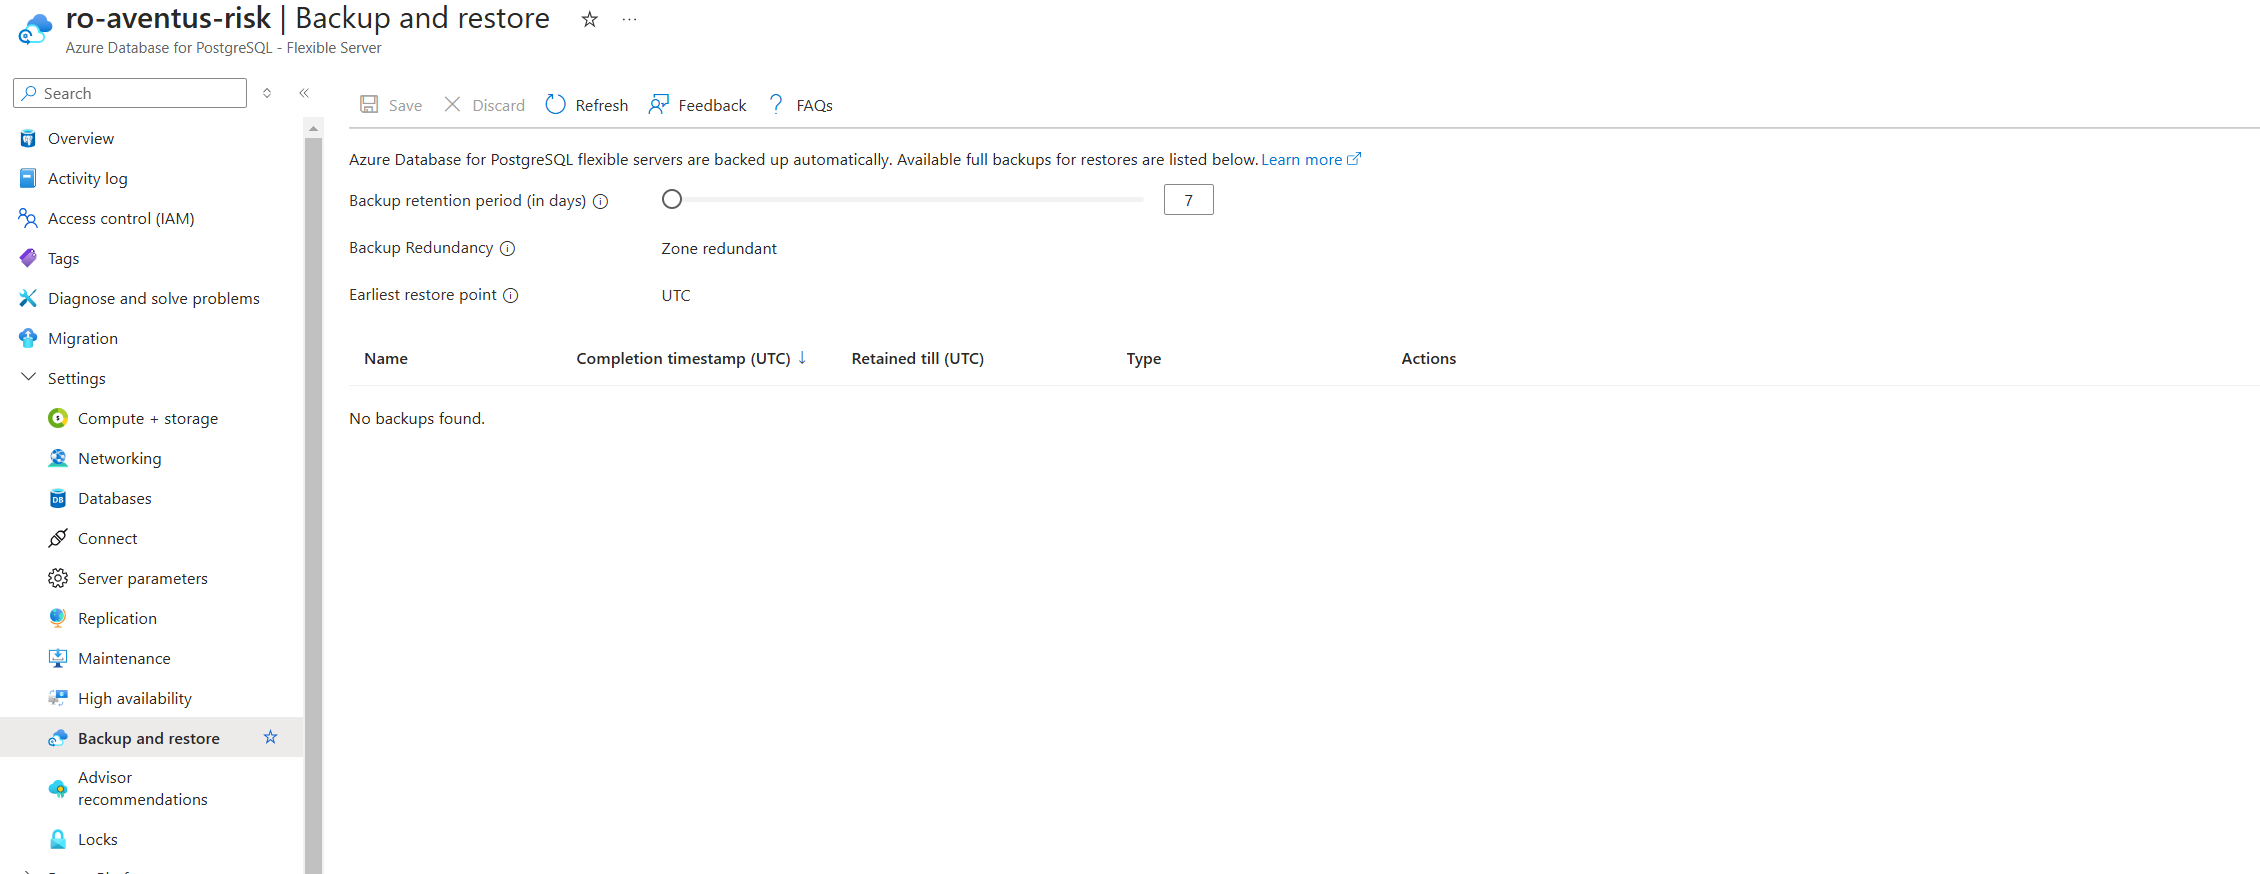2260x874 pixels.
Task: Click the Connect plug icon
Action: pos(58,538)
